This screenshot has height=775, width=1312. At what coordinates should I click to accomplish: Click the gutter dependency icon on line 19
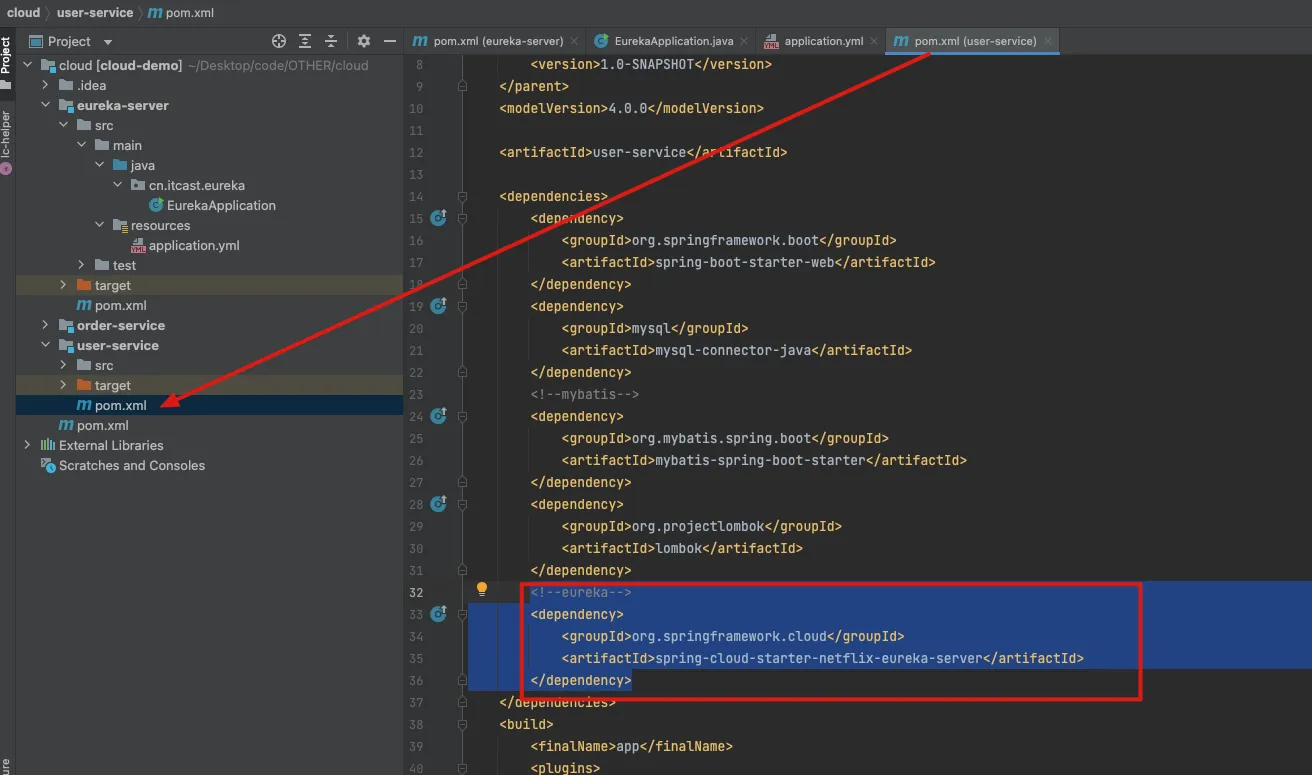[438, 305]
